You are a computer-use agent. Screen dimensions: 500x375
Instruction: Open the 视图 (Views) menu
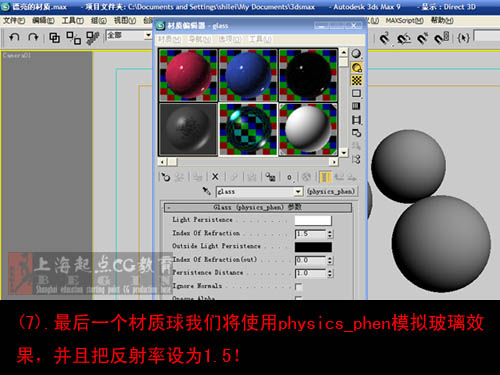(125, 21)
